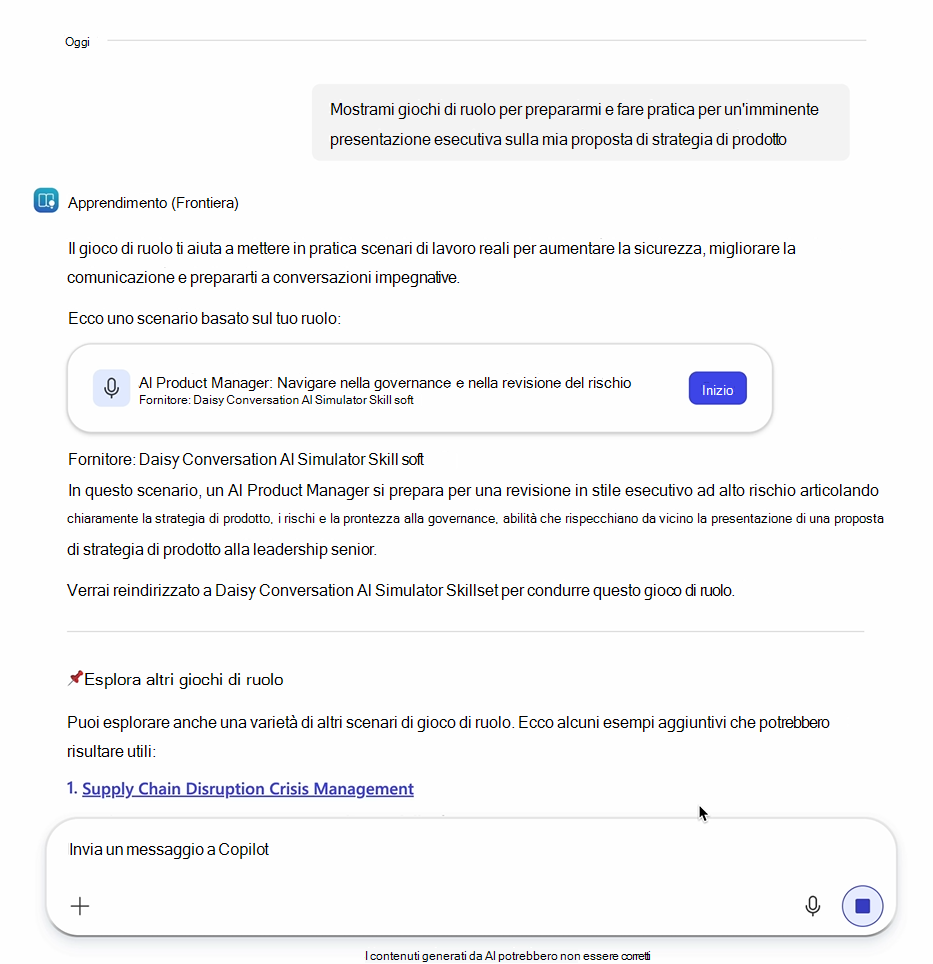
Task: Select the user prompt message bubble
Action: (580, 123)
